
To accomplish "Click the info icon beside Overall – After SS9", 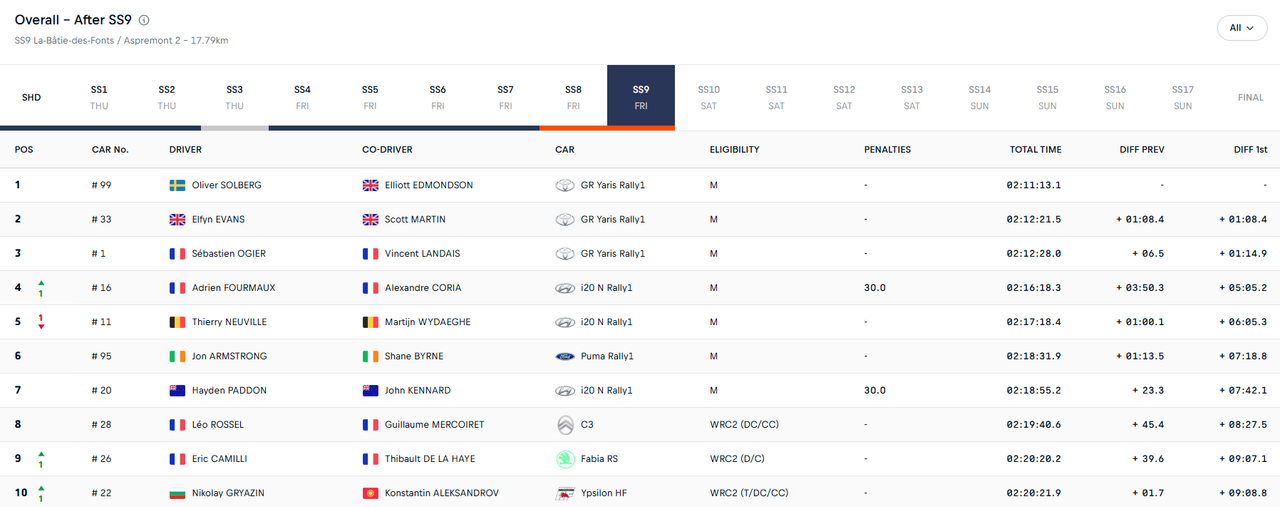I will [144, 20].
